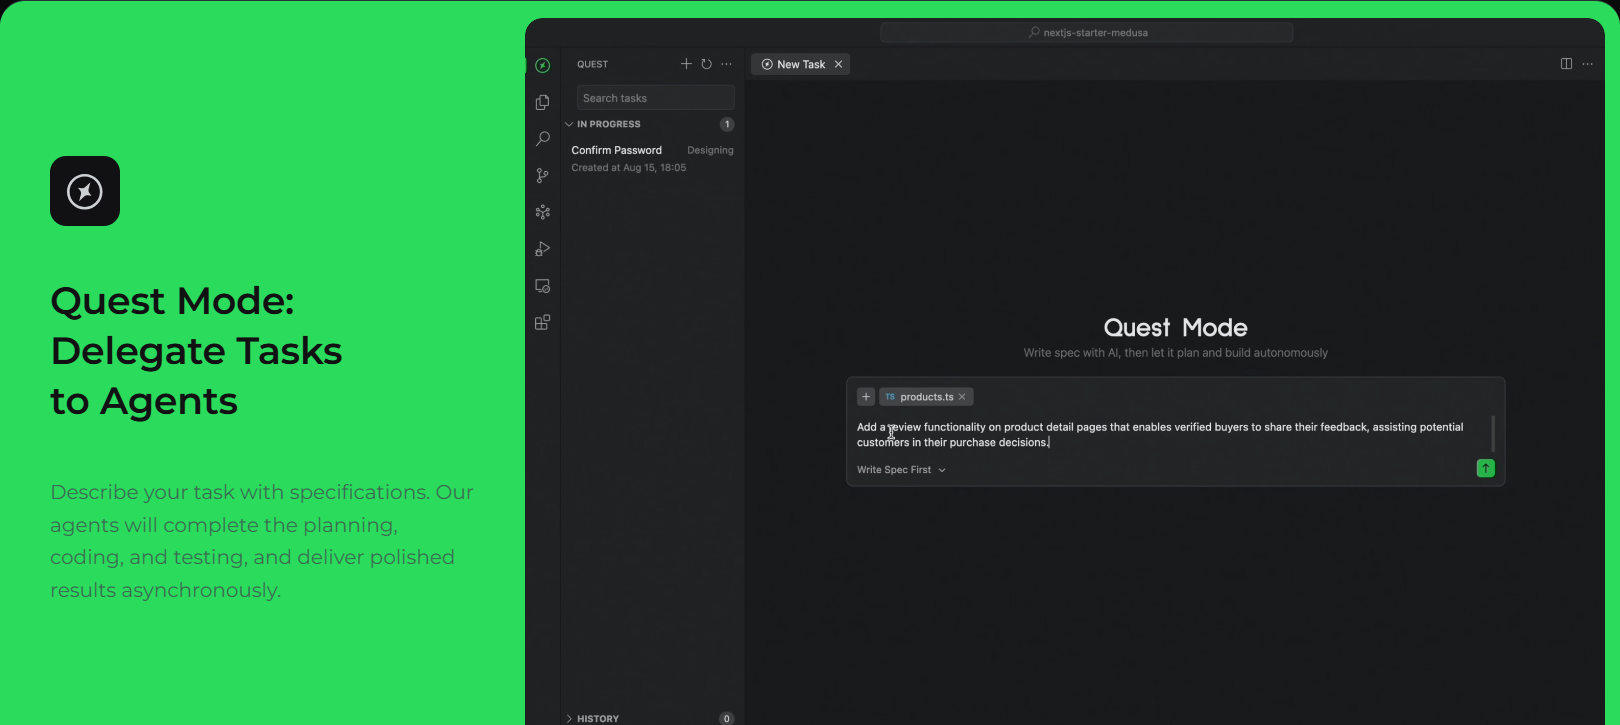Screen dimensions: 1620x725
Task: Switch to the New Task tab
Action: click(800, 64)
